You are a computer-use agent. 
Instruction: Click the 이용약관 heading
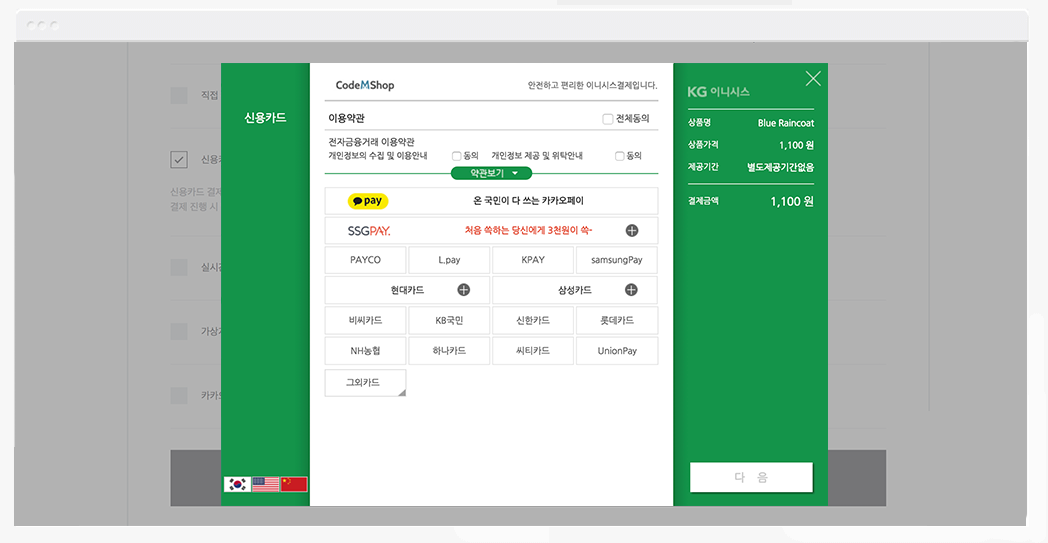pos(346,118)
